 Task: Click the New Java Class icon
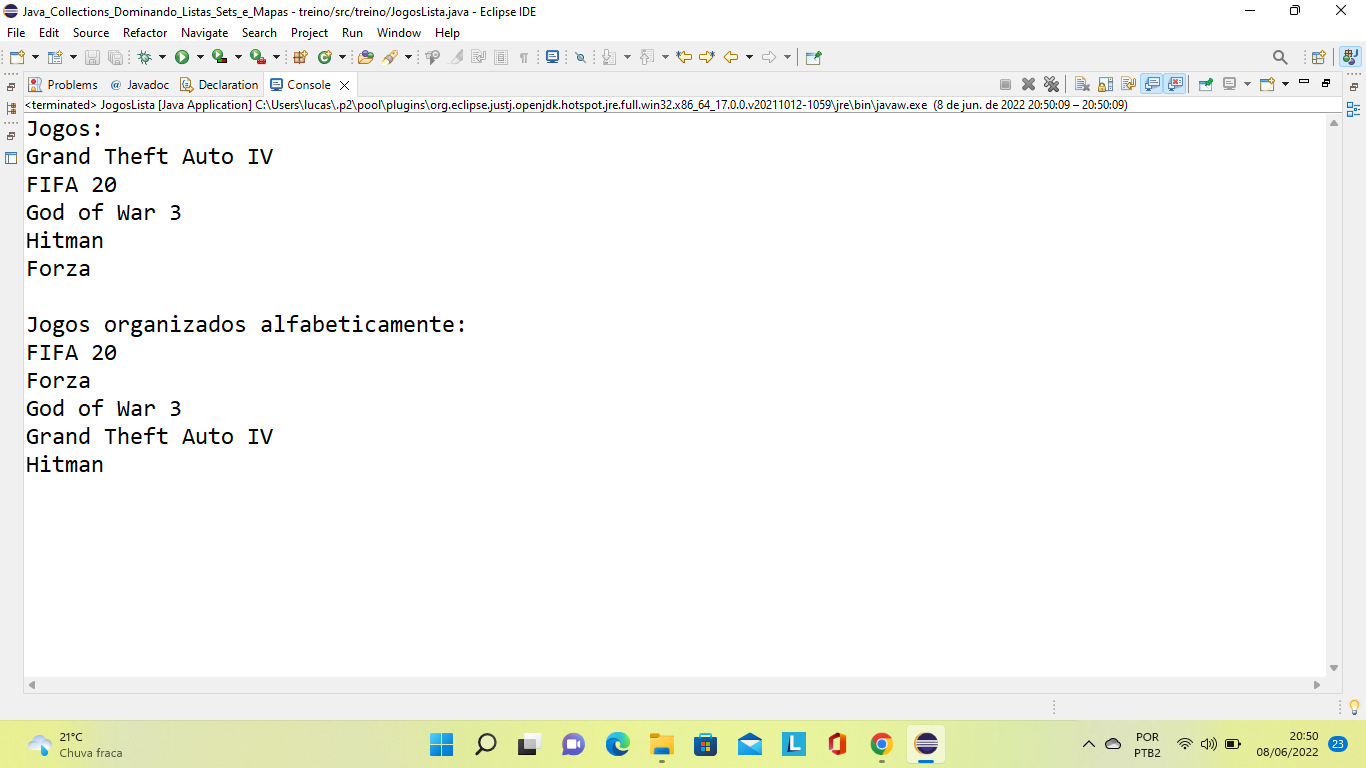click(325, 57)
